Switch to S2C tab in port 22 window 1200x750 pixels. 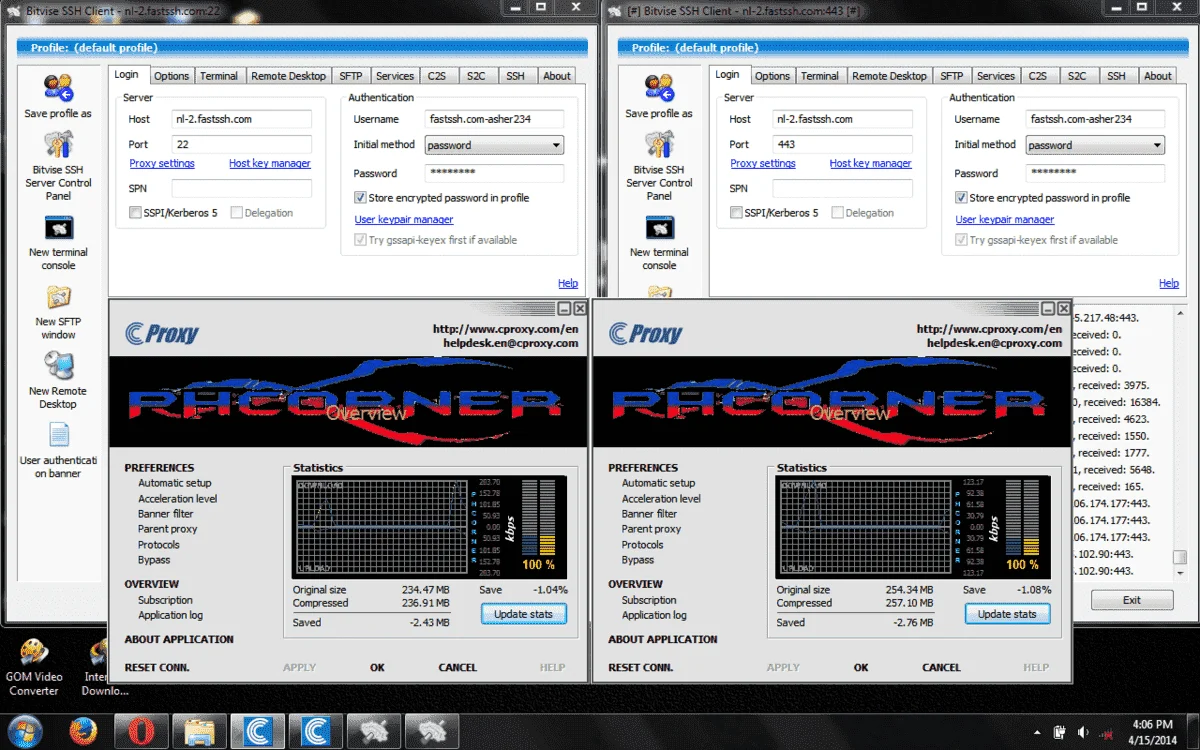[x=476, y=76]
